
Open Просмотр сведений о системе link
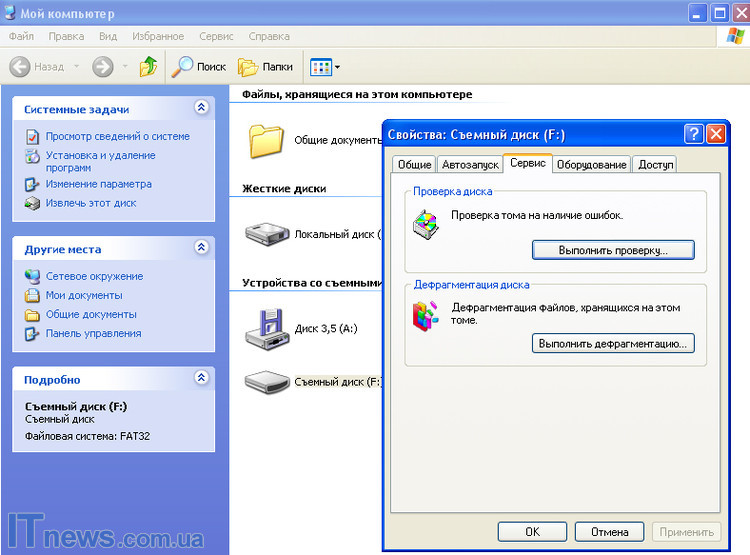pyautogui.click(x=117, y=136)
